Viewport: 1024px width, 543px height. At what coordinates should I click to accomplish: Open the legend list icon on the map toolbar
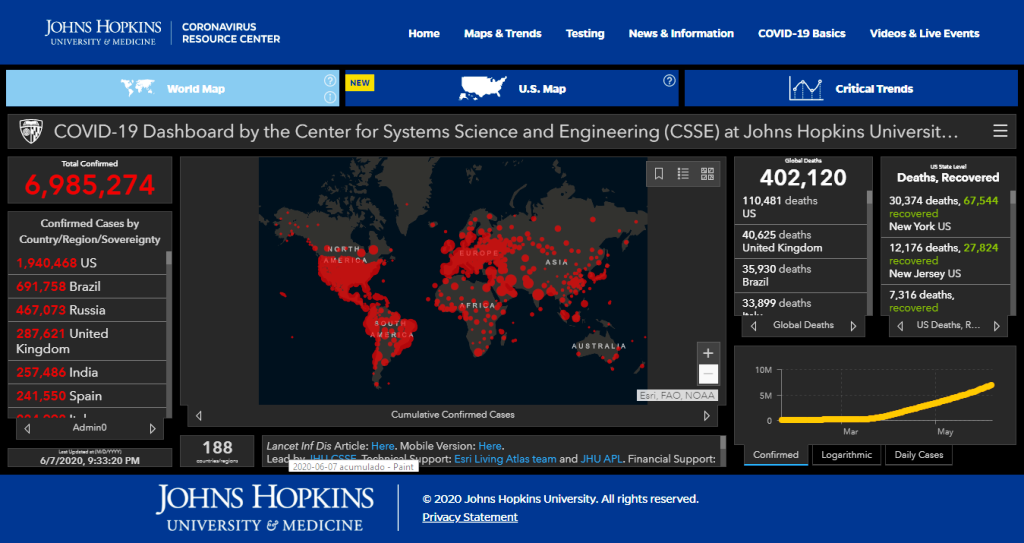[x=683, y=174]
